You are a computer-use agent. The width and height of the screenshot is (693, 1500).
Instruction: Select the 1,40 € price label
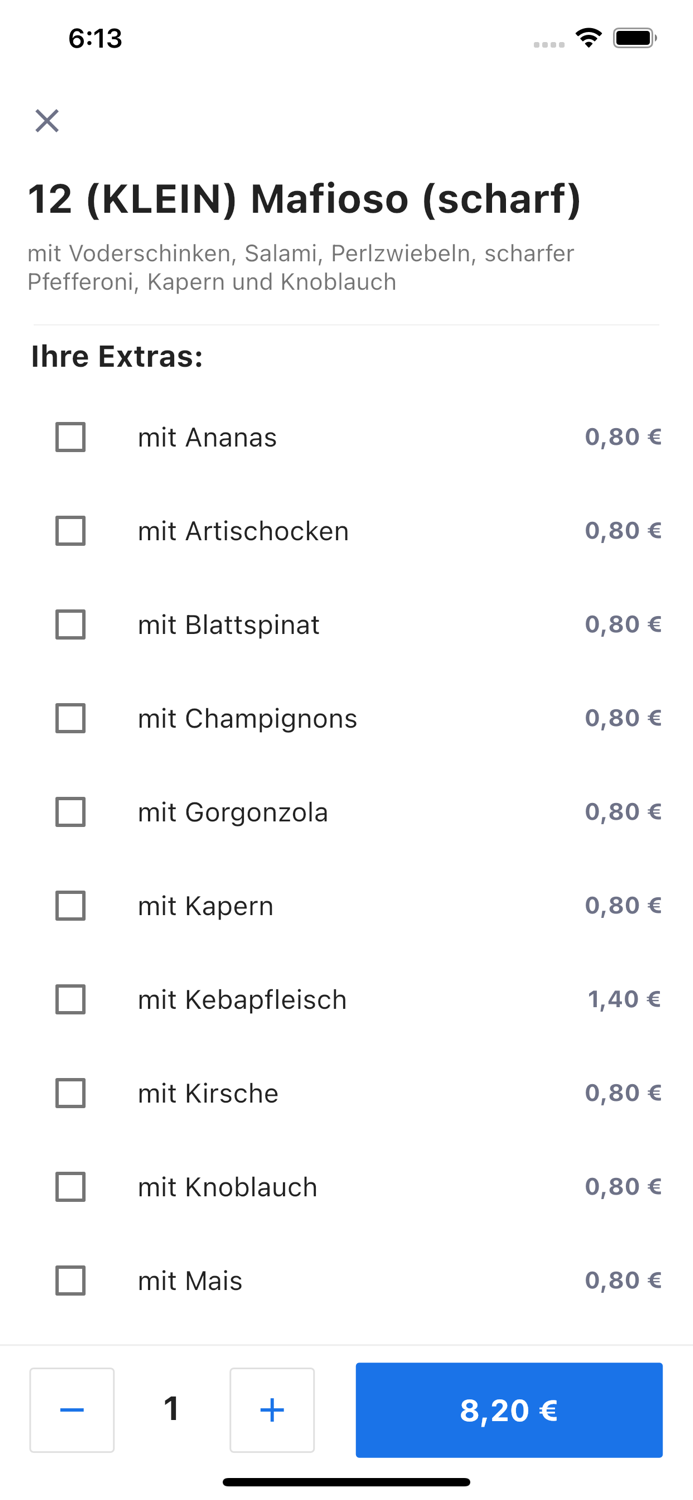click(x=622, y=999)
